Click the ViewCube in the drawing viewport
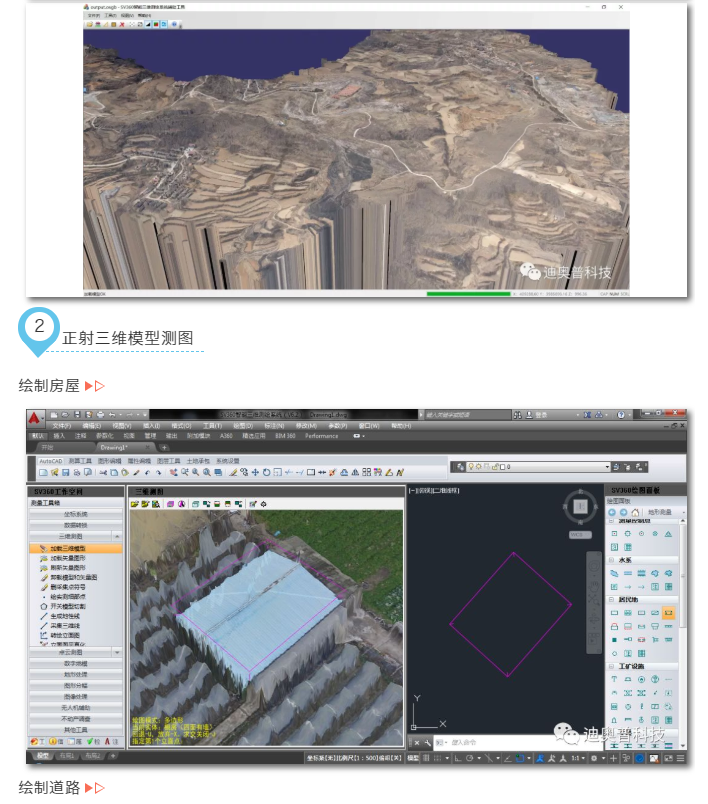The width and height of the screenshot is (708, 804). coord(580,507)
